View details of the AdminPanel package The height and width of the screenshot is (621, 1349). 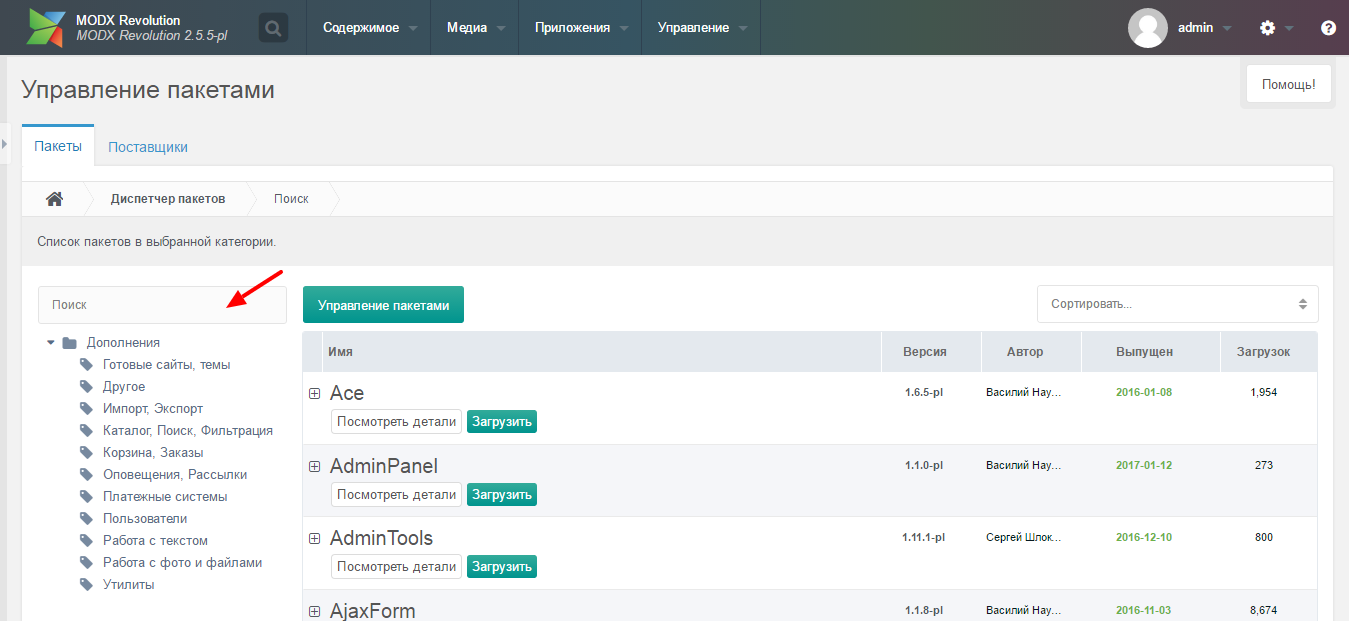[396, 494]
